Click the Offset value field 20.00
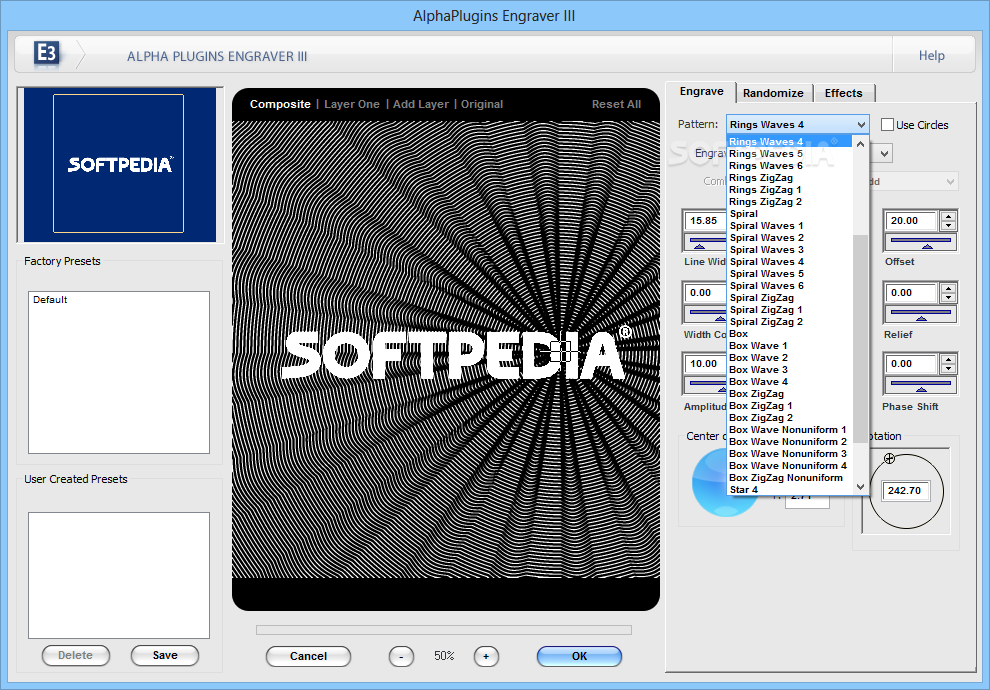 click(x=912, y=221)
